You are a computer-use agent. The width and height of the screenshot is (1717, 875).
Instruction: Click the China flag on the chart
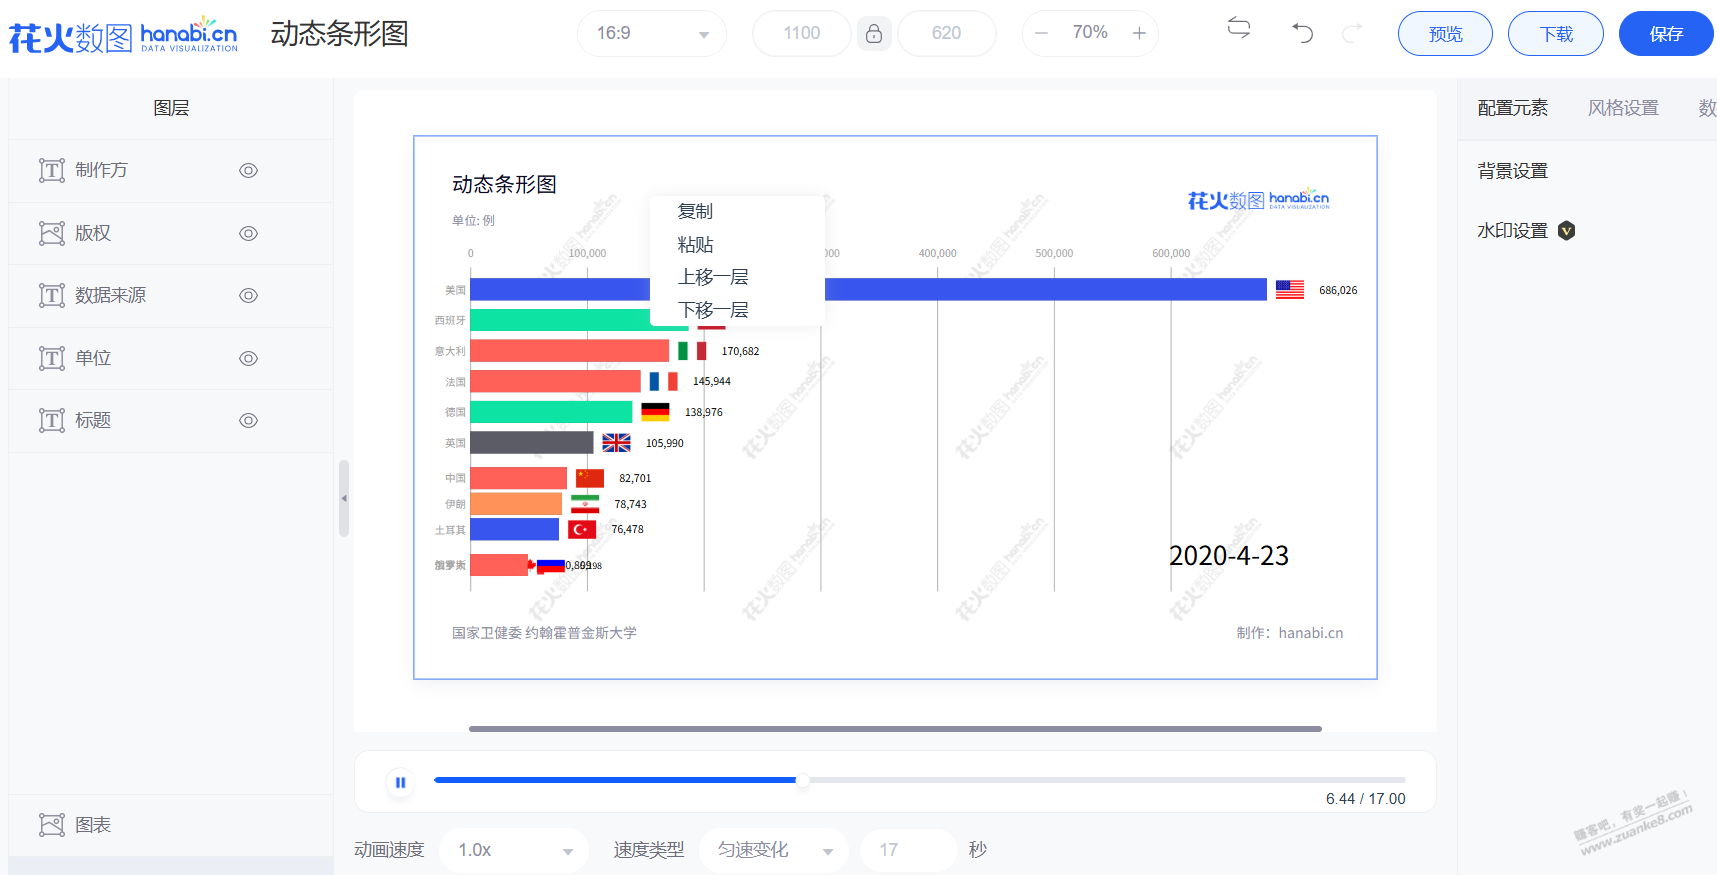(x=590, y=478)
